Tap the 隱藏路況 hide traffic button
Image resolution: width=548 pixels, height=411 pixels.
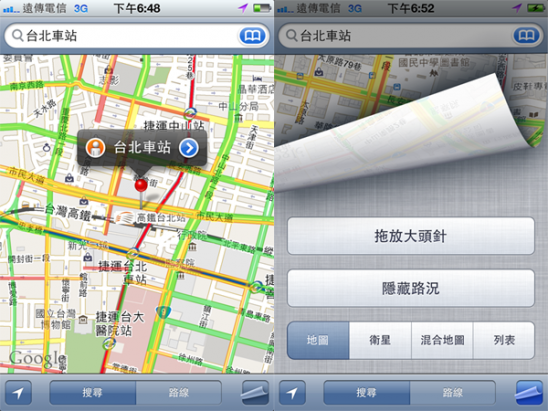411,288
